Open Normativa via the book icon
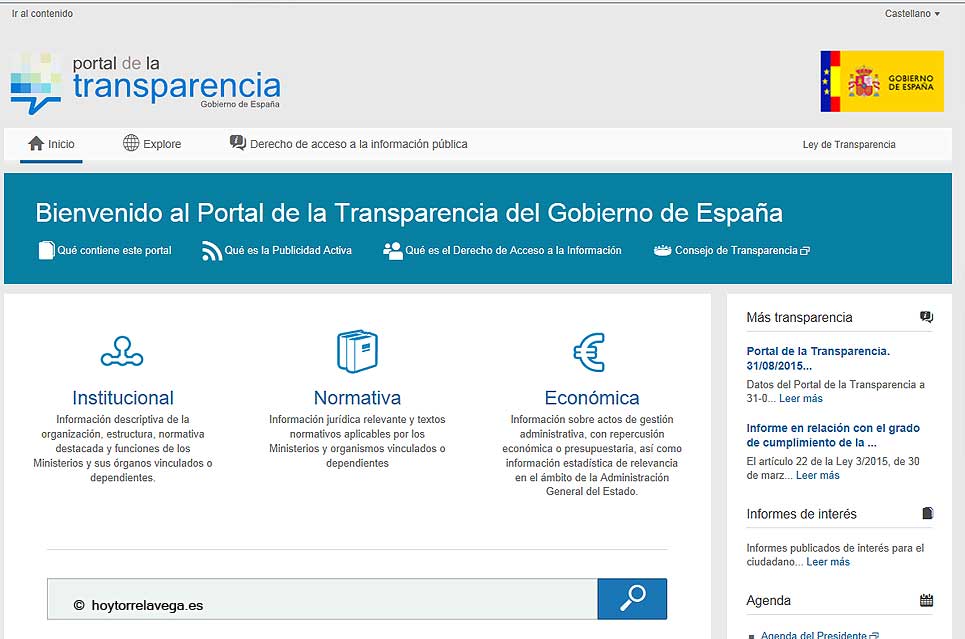This screenshot has width=965, height=639. pos(357,351)
